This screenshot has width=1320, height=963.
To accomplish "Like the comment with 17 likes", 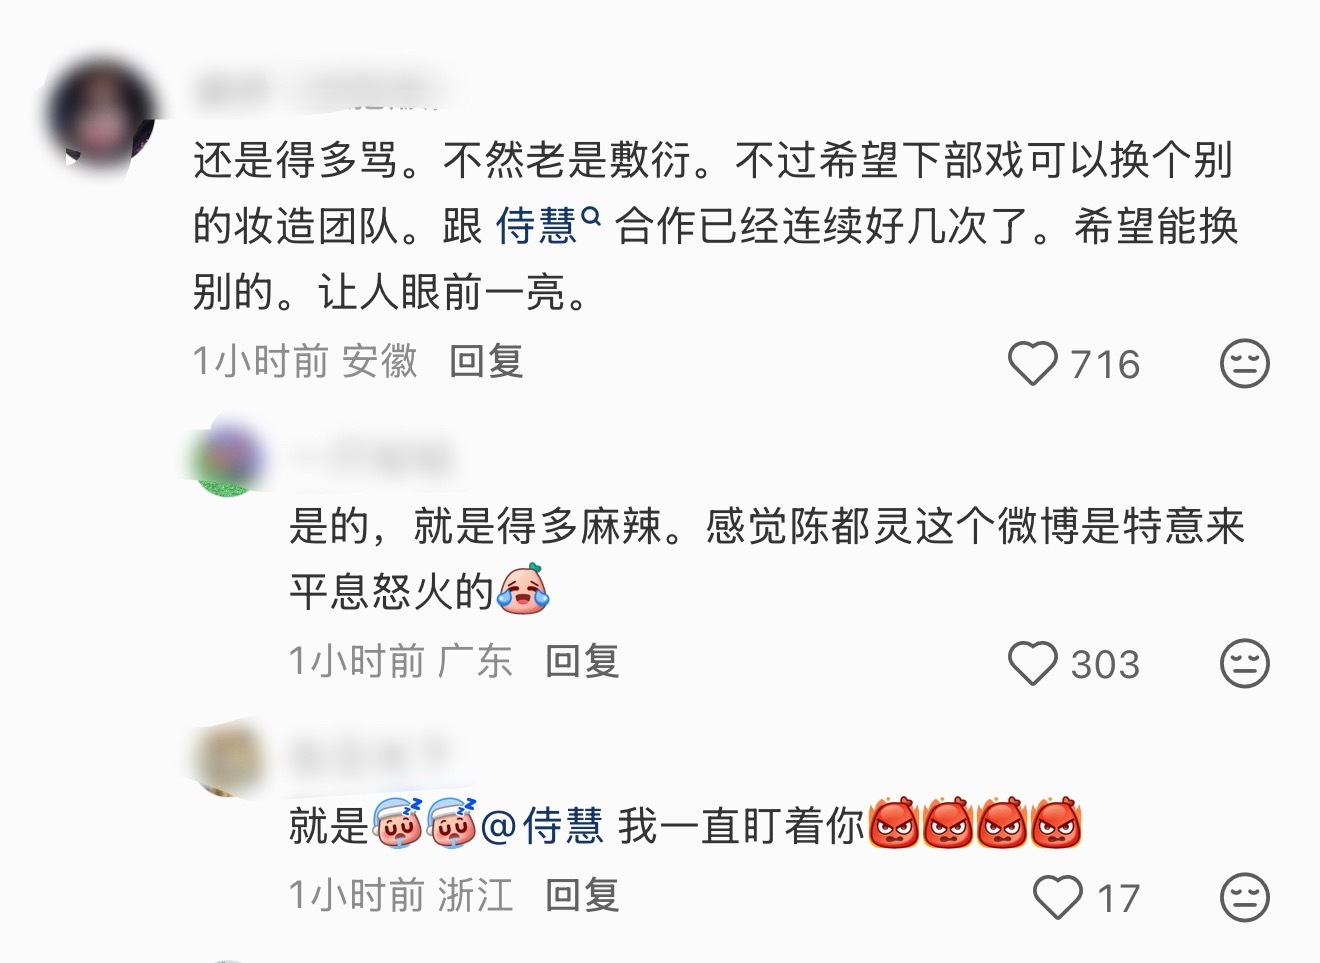I will pos(1057,897).
